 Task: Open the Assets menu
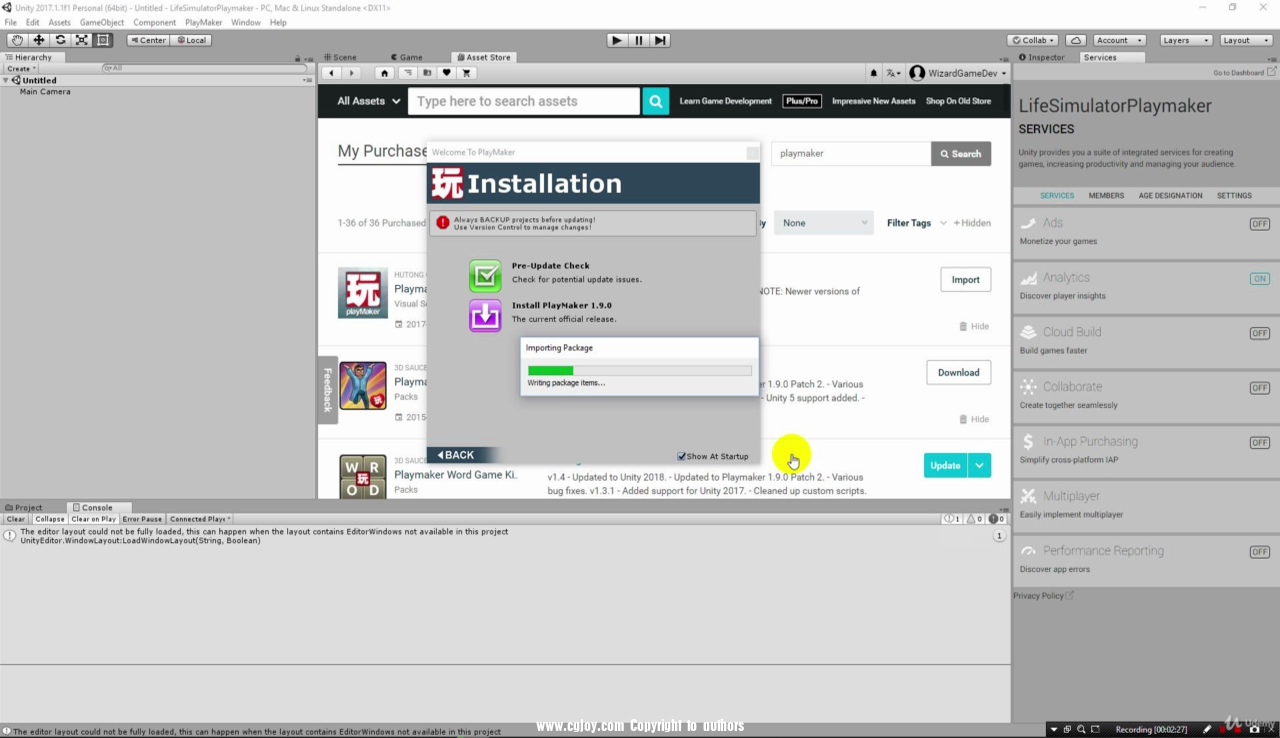59,22
